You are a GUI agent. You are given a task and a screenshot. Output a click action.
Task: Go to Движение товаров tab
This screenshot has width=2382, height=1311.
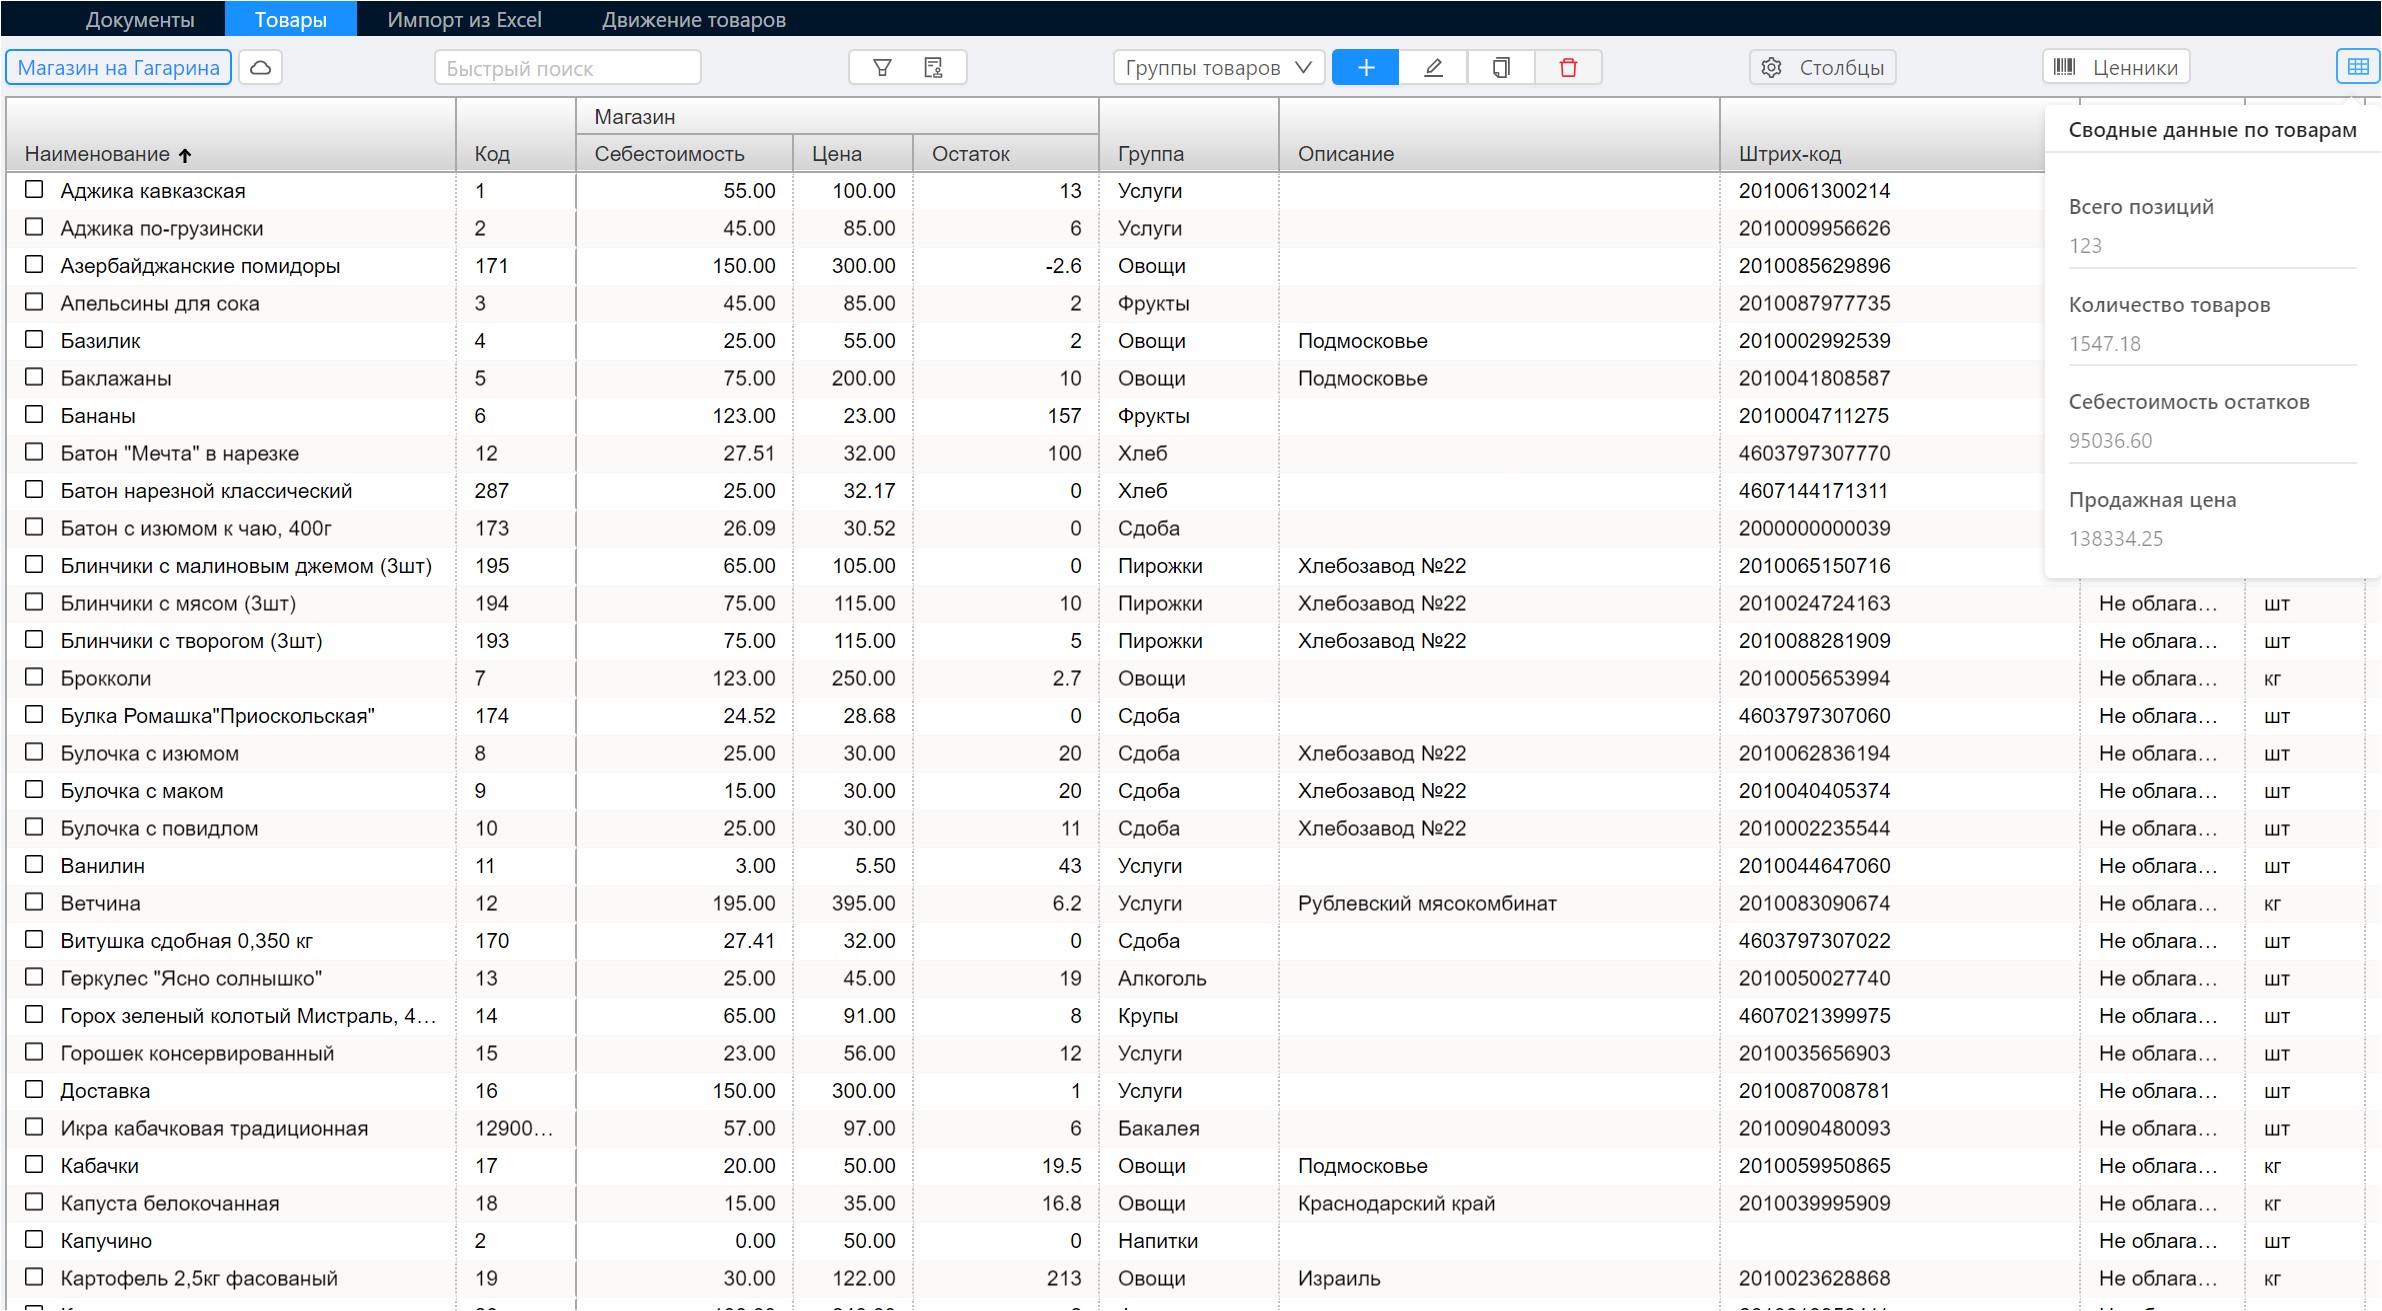coord(694,19)
